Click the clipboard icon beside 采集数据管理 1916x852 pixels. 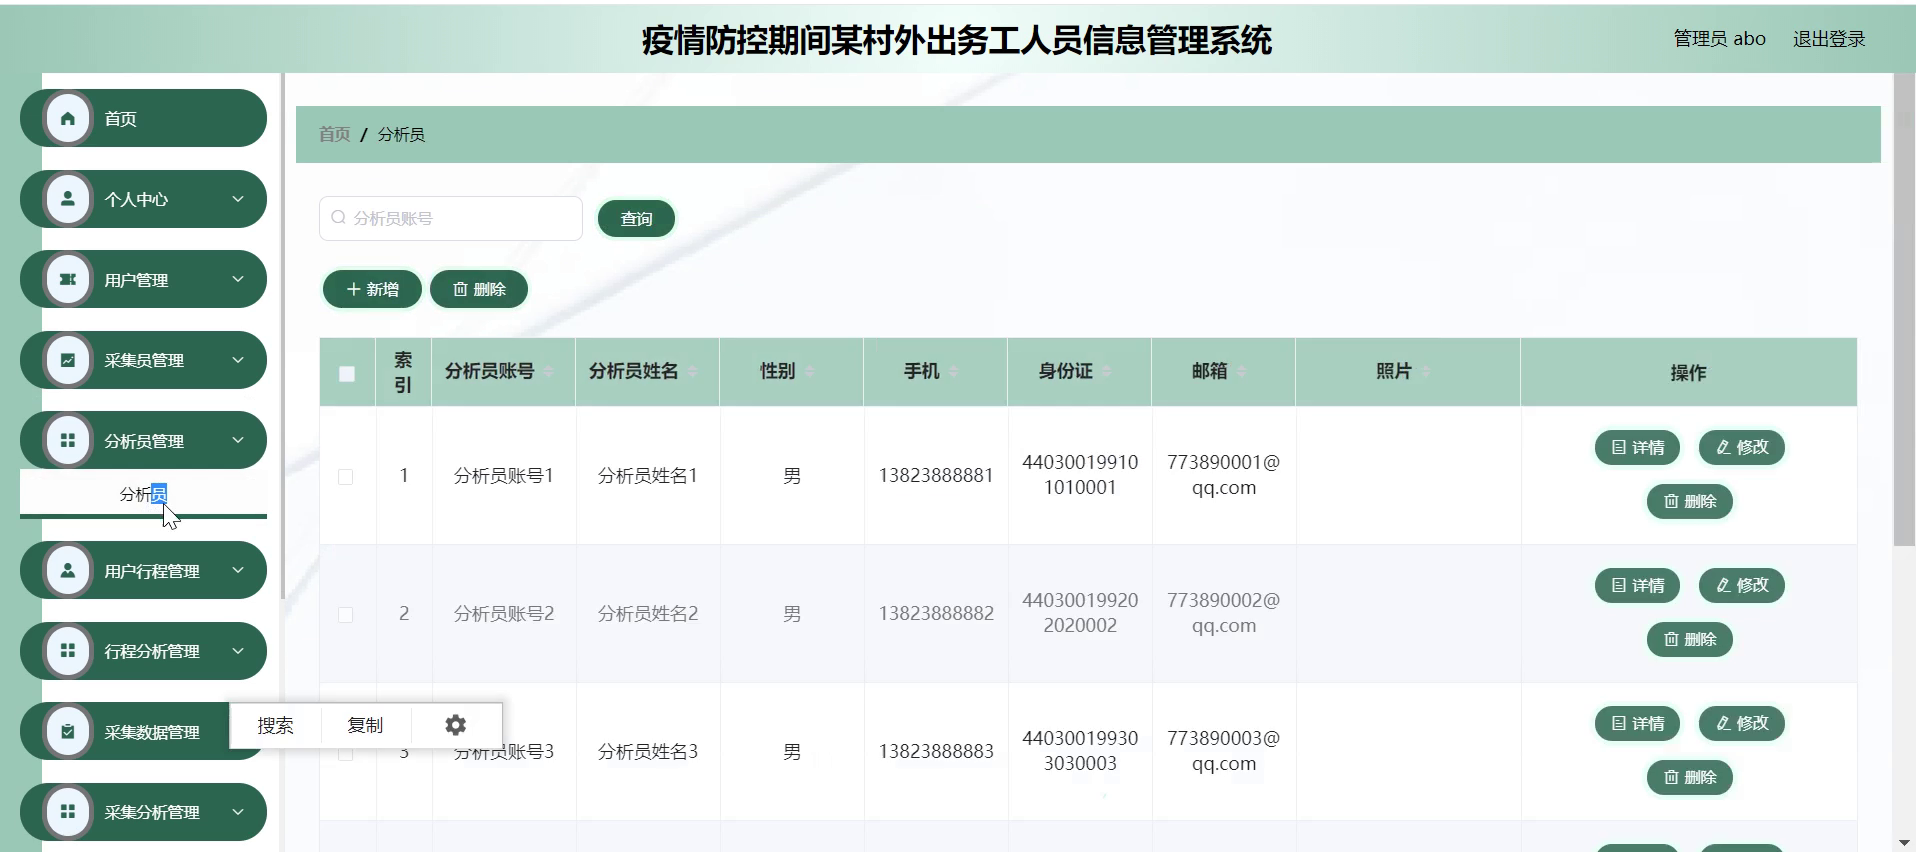[68, 731]
